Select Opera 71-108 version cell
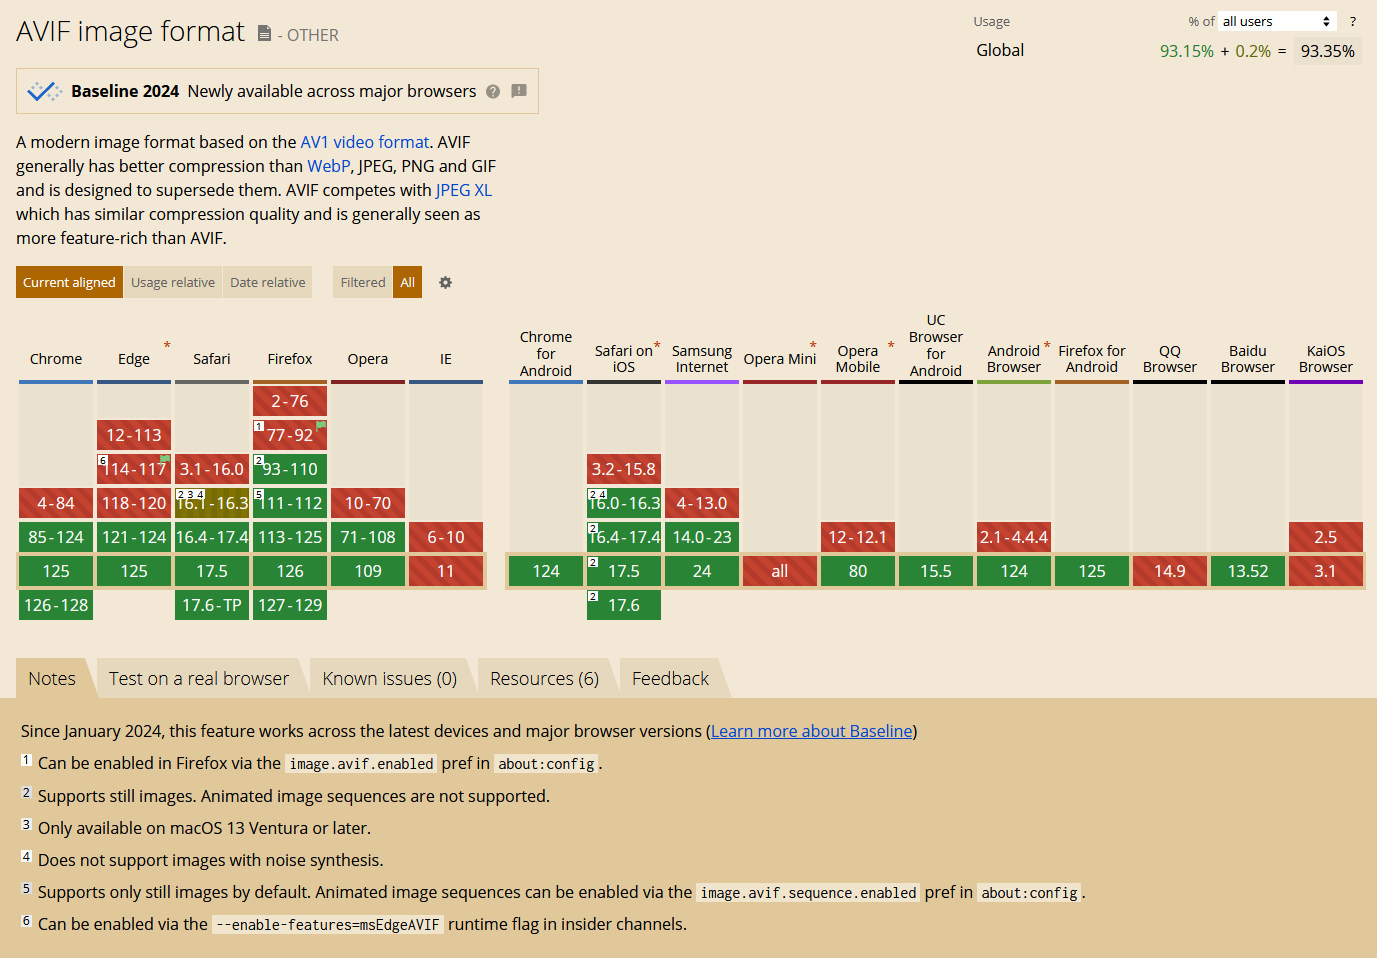The width and height of the screenshot is (1377, 958). tap(368, 537)
